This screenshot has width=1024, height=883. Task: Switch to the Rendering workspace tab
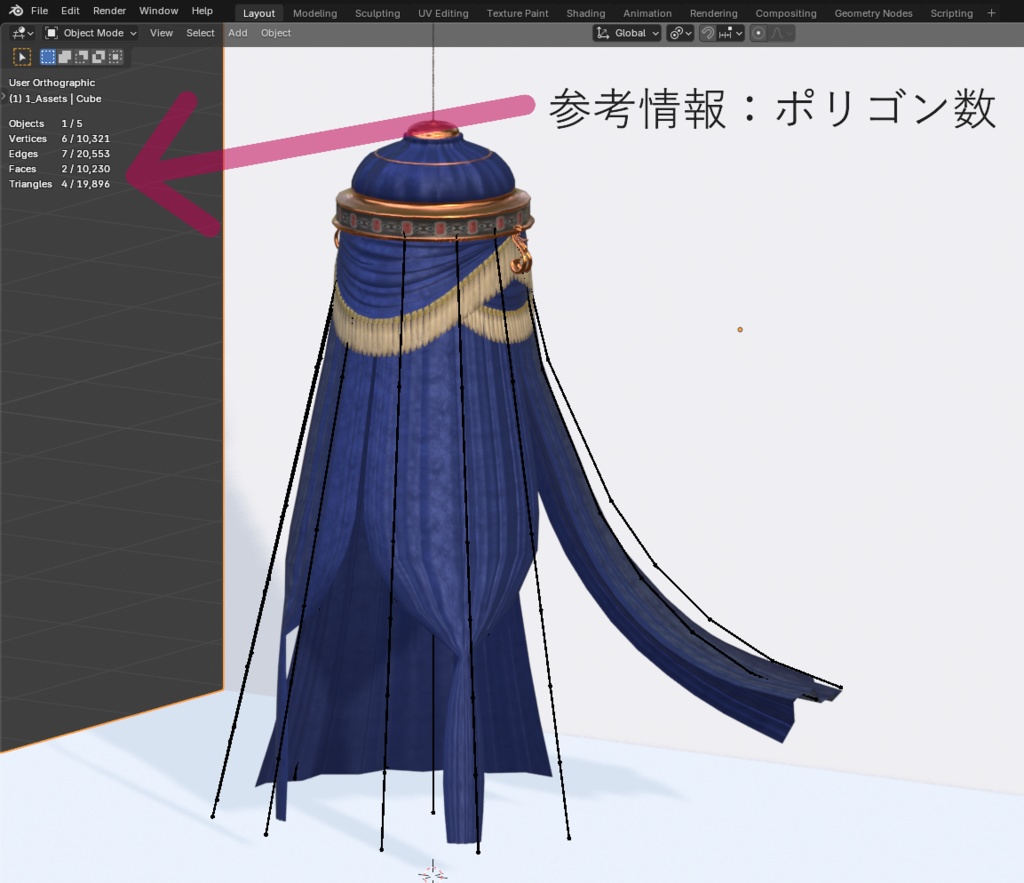coord(713,13)
